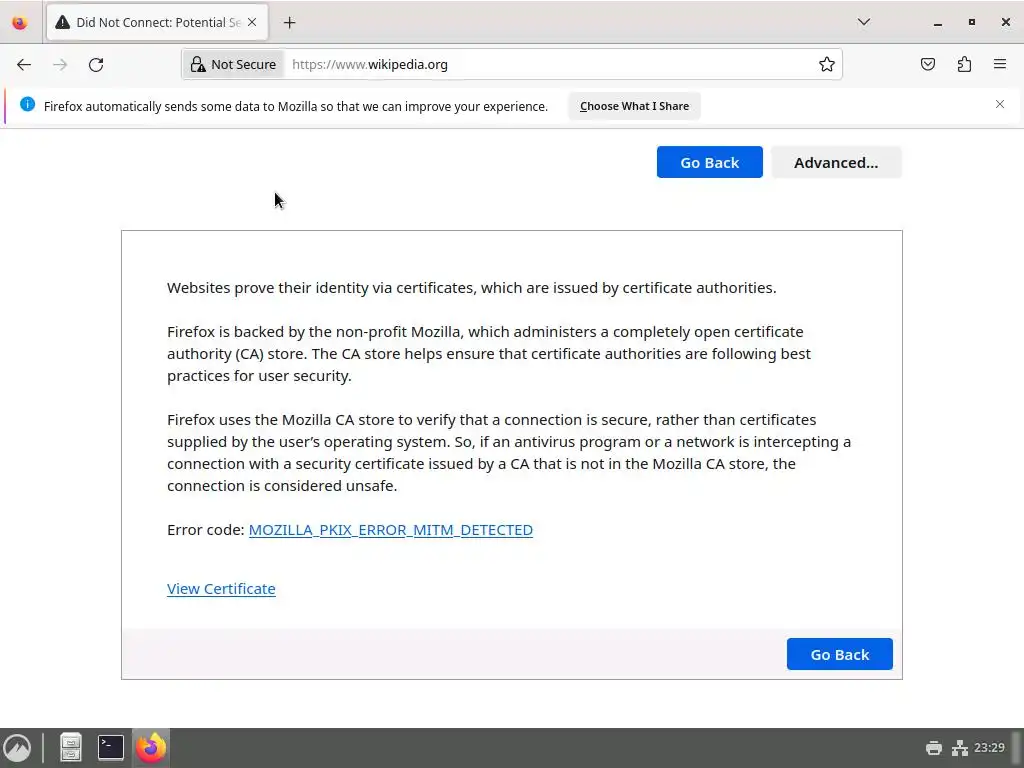Click the printer tray icon
This screenshot has width=1024, height=768.
[934, 748]
